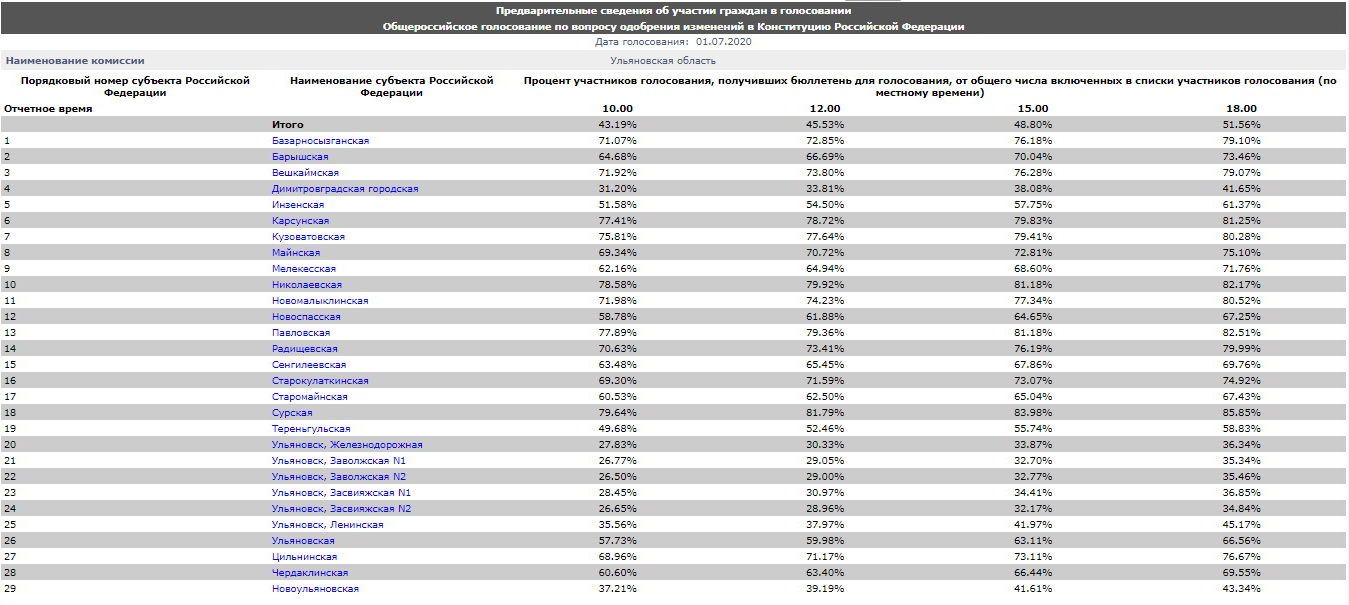The width and height of the screenshot is (1349, 605).
Task: Open the Майская commission link
Action: pyautogui.click(x=294, y=253)
